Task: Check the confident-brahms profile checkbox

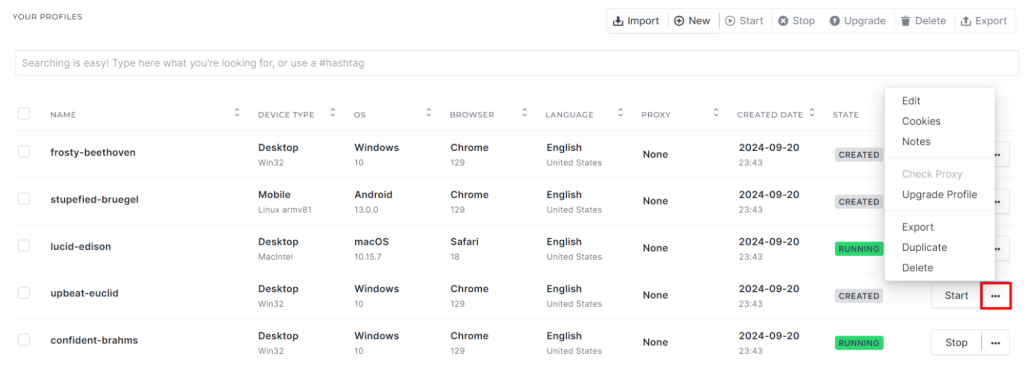Action: pos(24,340)
